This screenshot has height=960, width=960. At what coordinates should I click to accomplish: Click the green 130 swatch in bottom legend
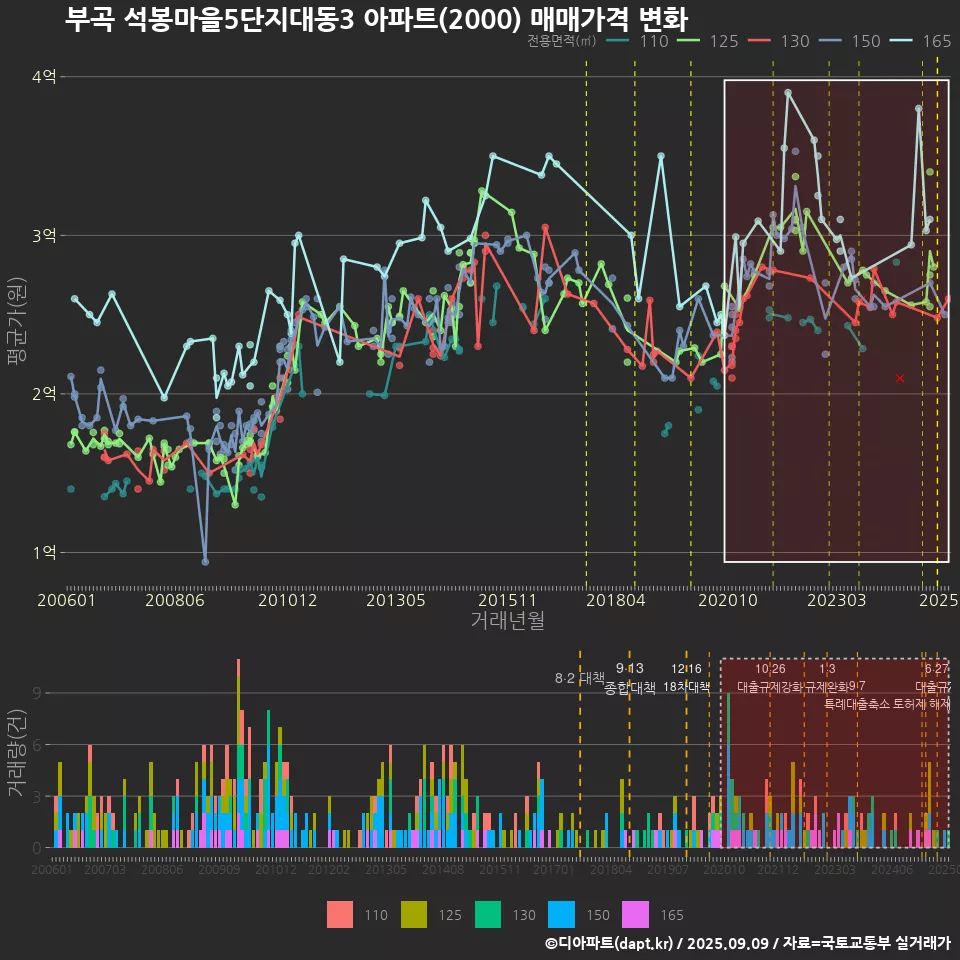(x=488, y=915)
